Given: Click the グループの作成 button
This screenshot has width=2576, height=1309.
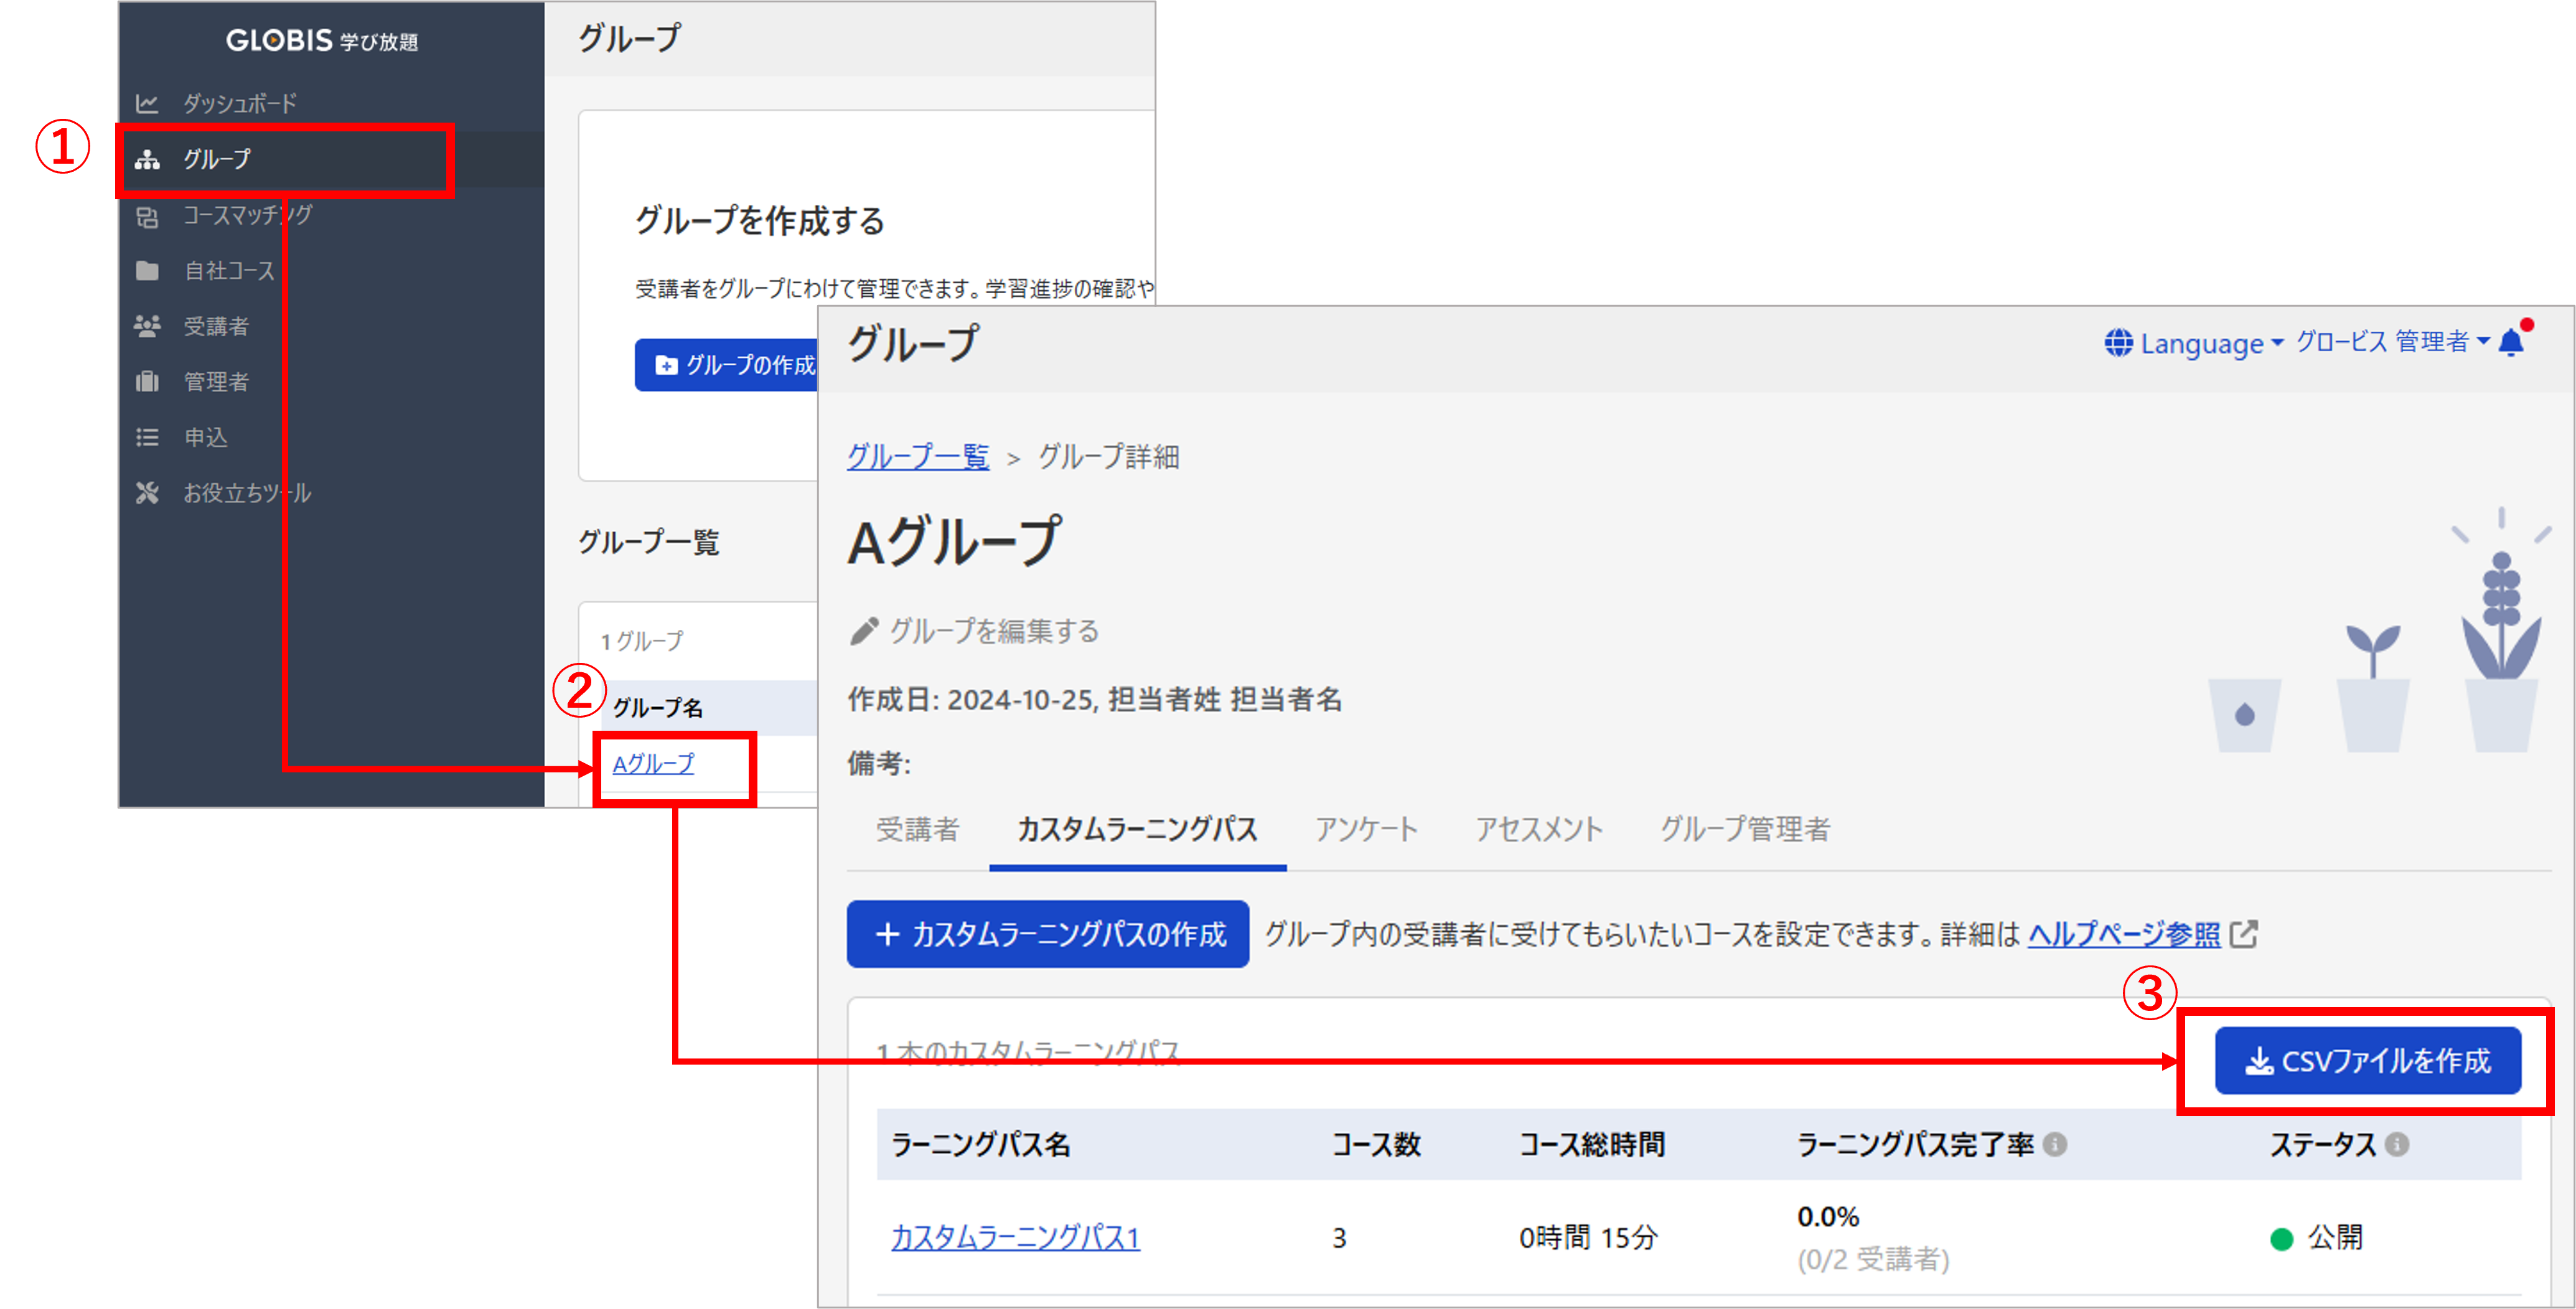Looking at the screenshot, I should (x=727, y=365).
